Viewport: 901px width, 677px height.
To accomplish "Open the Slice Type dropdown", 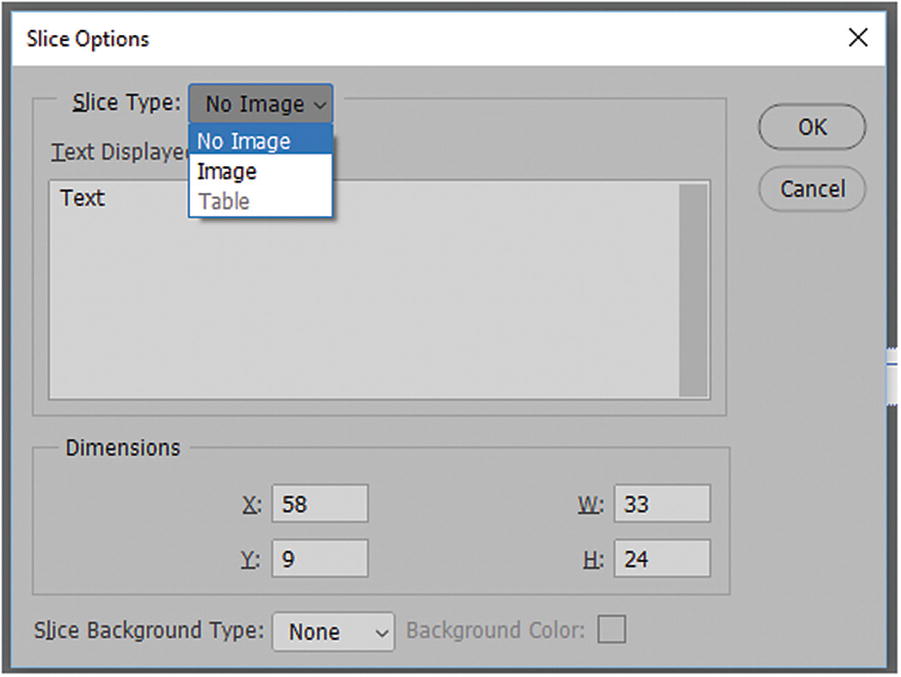I will tap(260, 103).
